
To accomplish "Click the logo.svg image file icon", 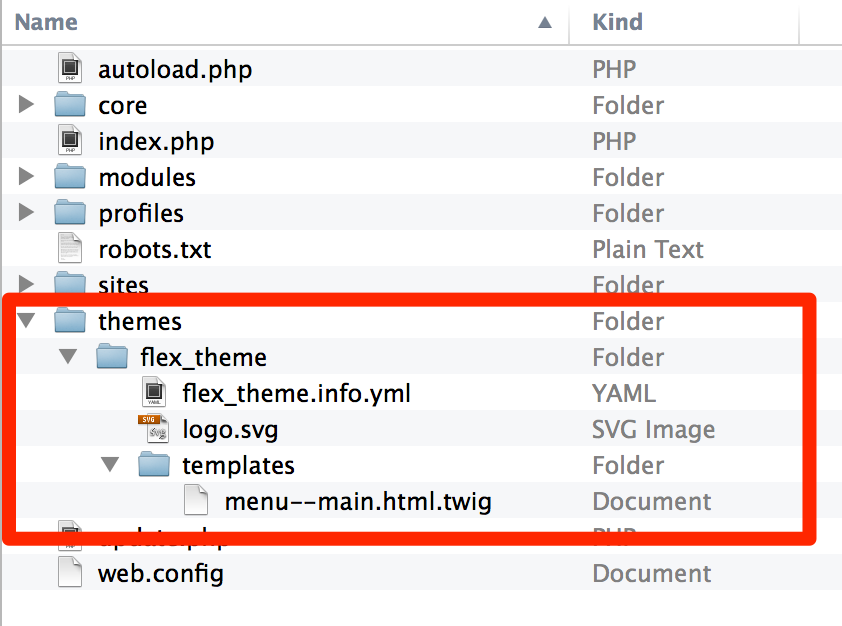I will click(154, 428).
